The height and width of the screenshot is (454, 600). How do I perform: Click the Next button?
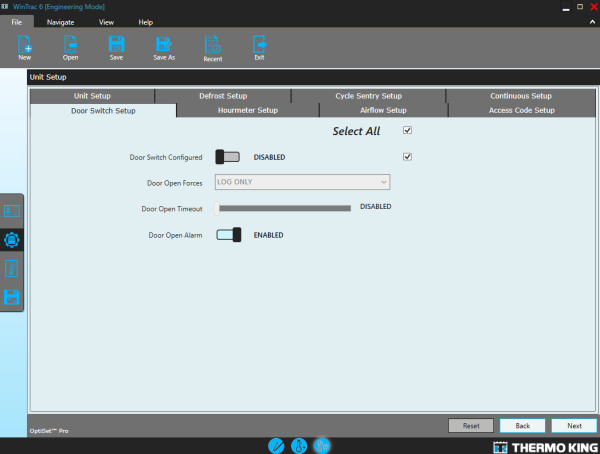point(574,425)
